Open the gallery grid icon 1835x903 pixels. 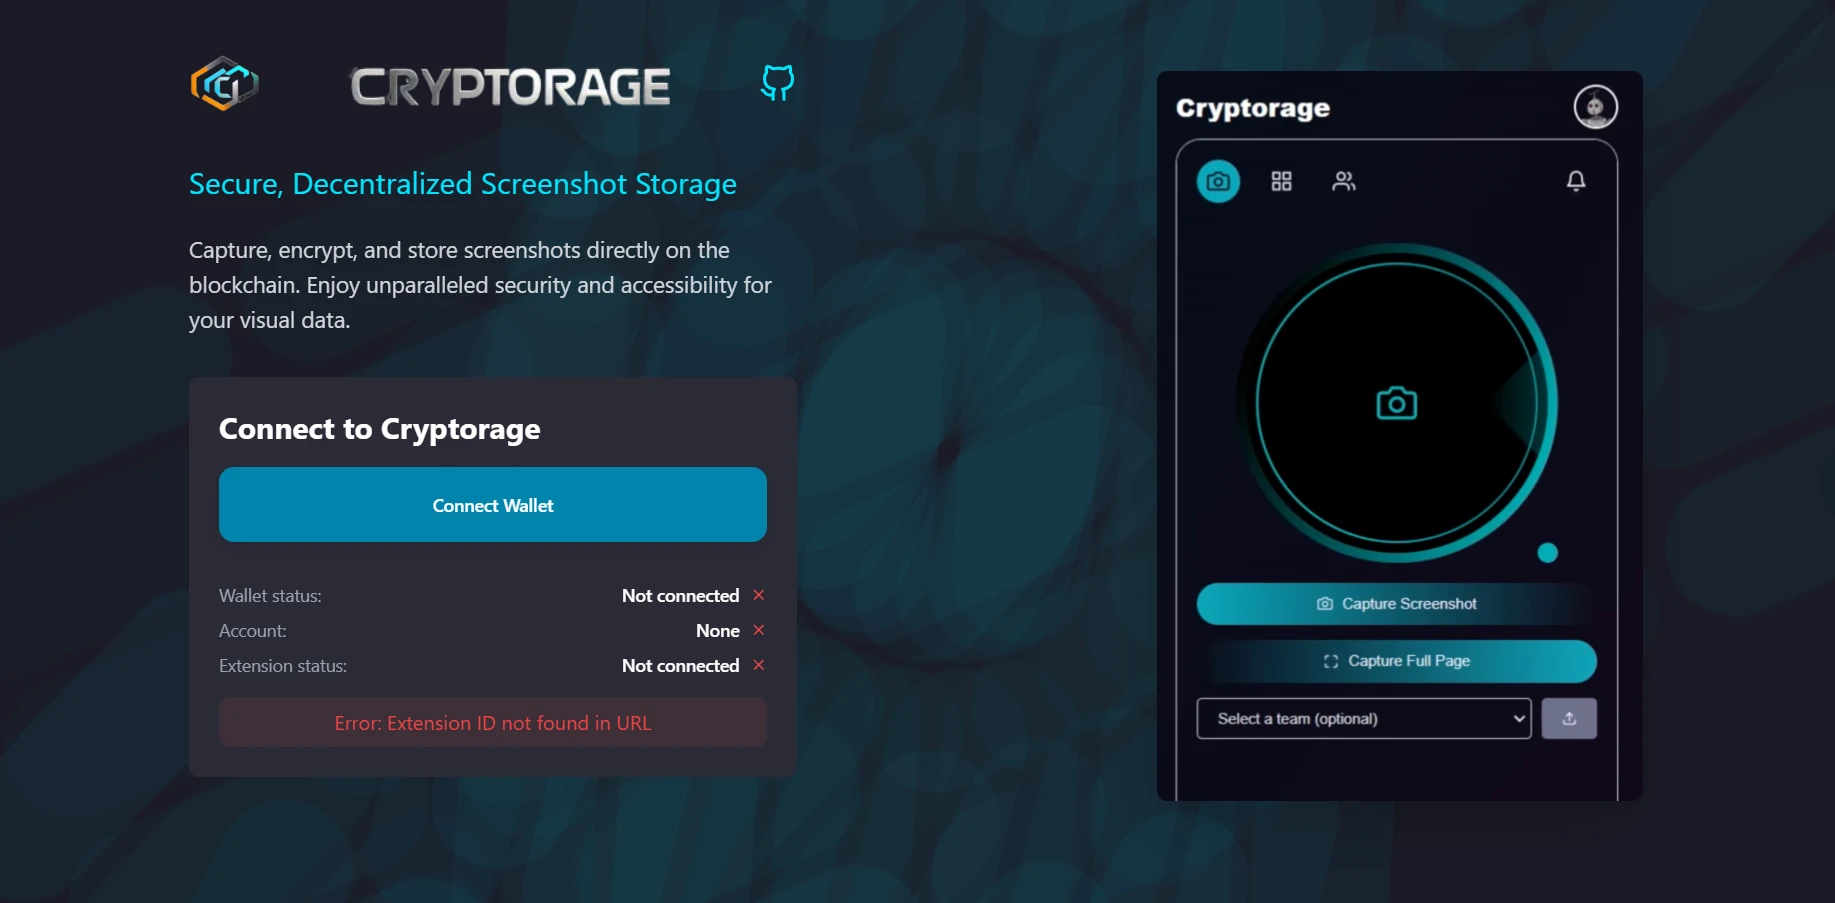pyautogui.click(x=1281, y=181)
